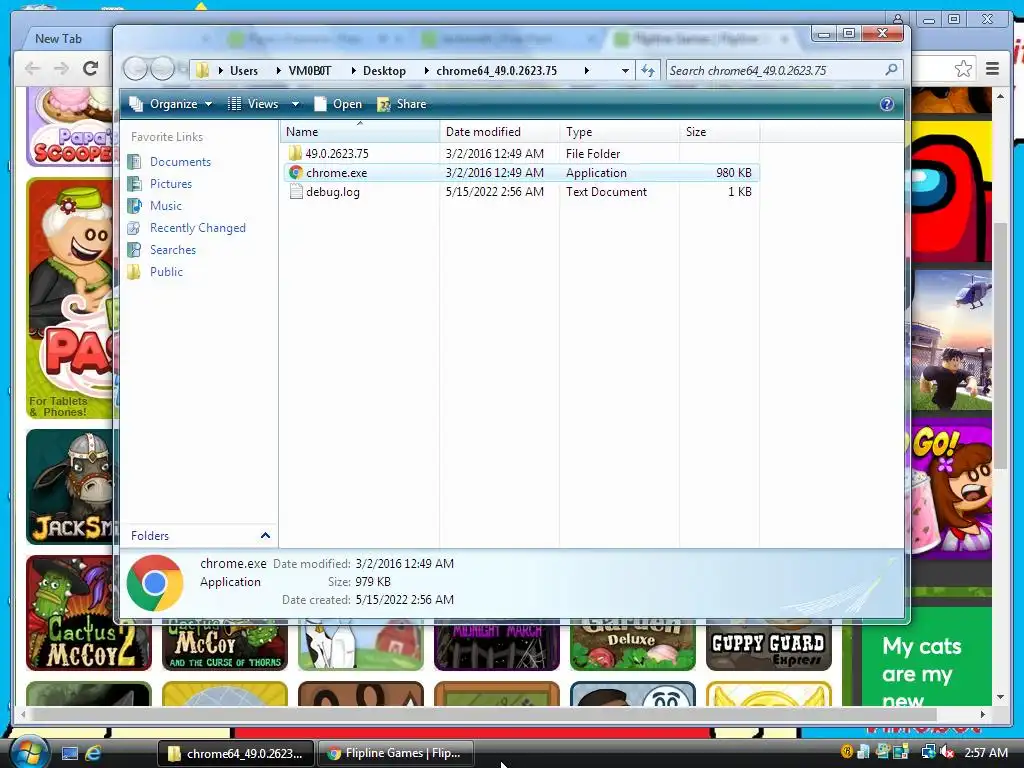Click the muted volume tray icon
1024x768 pixels.
[948, 752]
